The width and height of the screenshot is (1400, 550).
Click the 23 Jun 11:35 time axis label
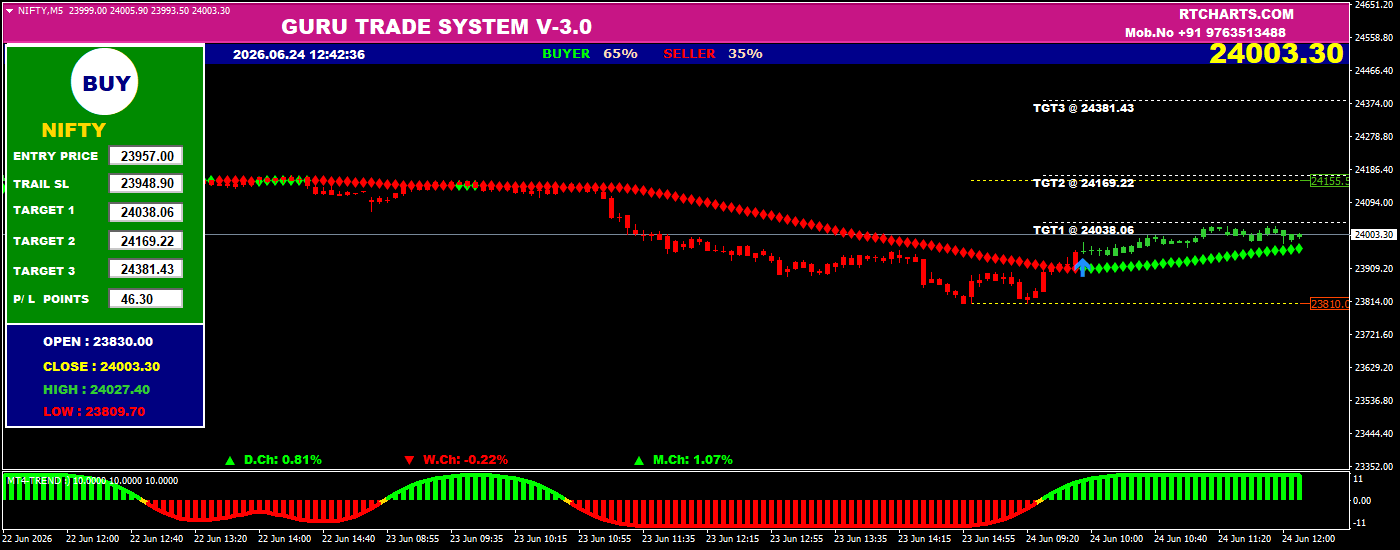click(668, 539)
